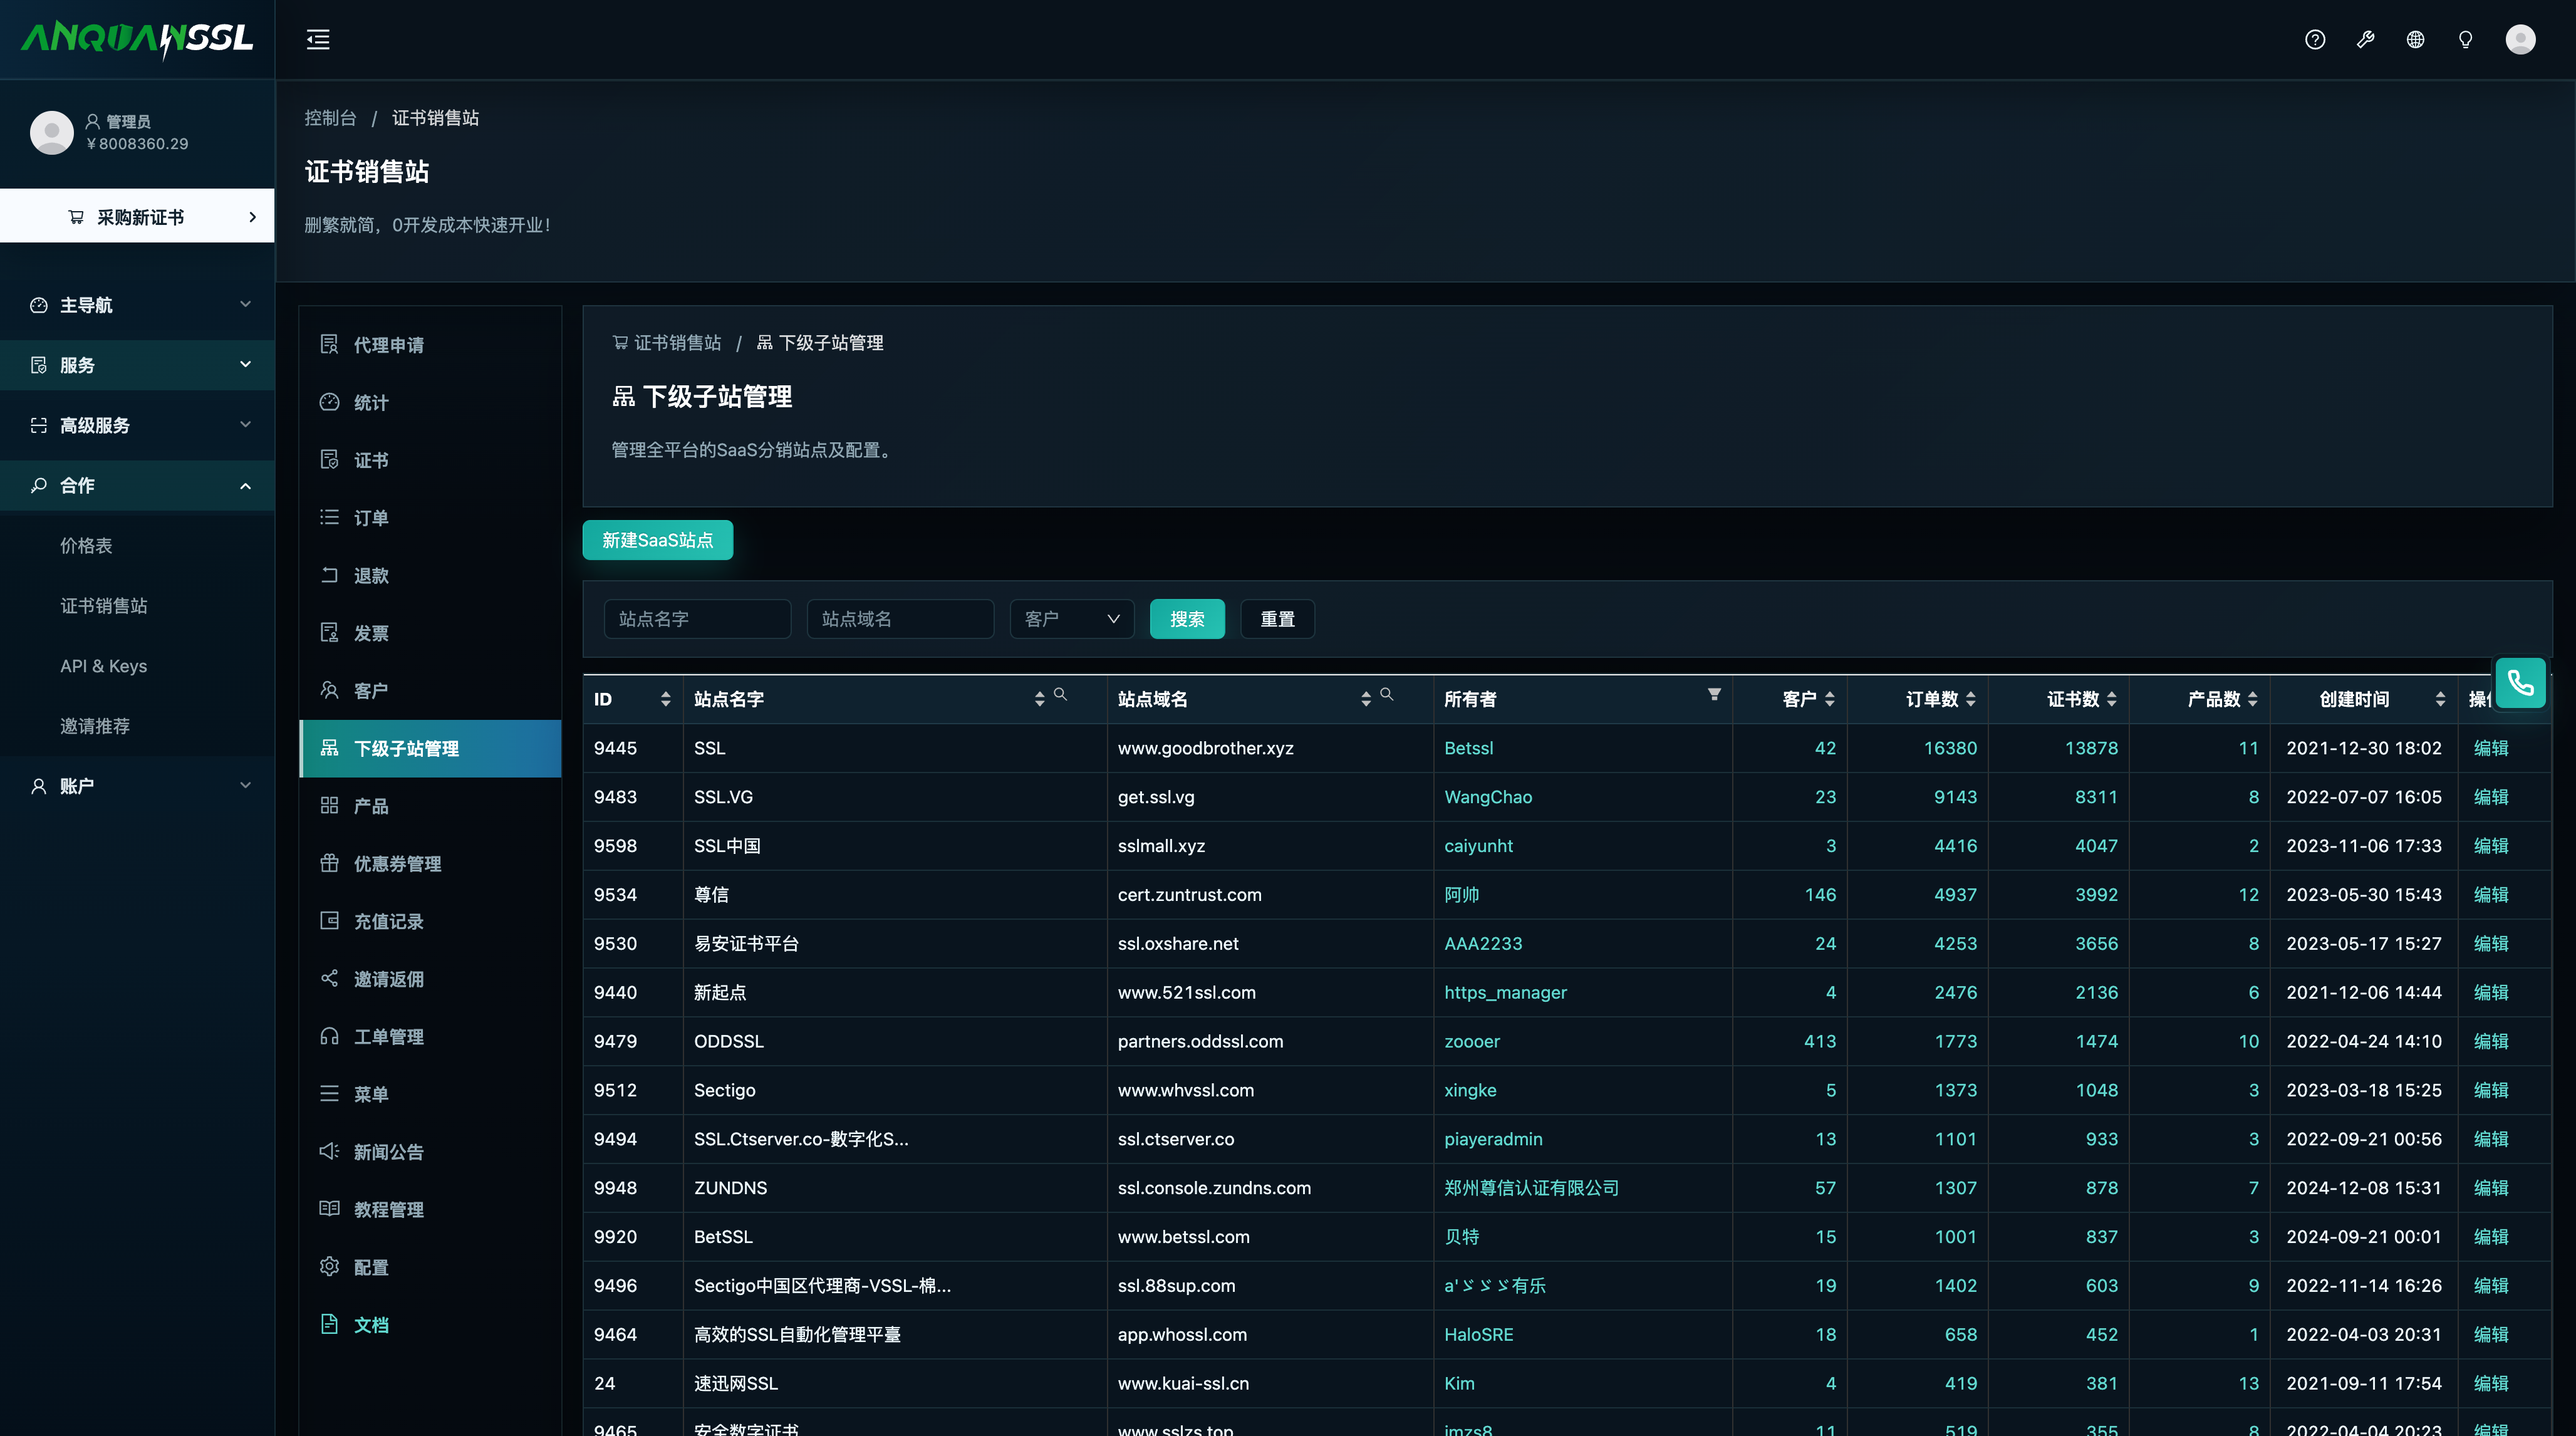Open the language globe icon
This screenshot has height=1436, width=2576.
tap(2415, 40)
